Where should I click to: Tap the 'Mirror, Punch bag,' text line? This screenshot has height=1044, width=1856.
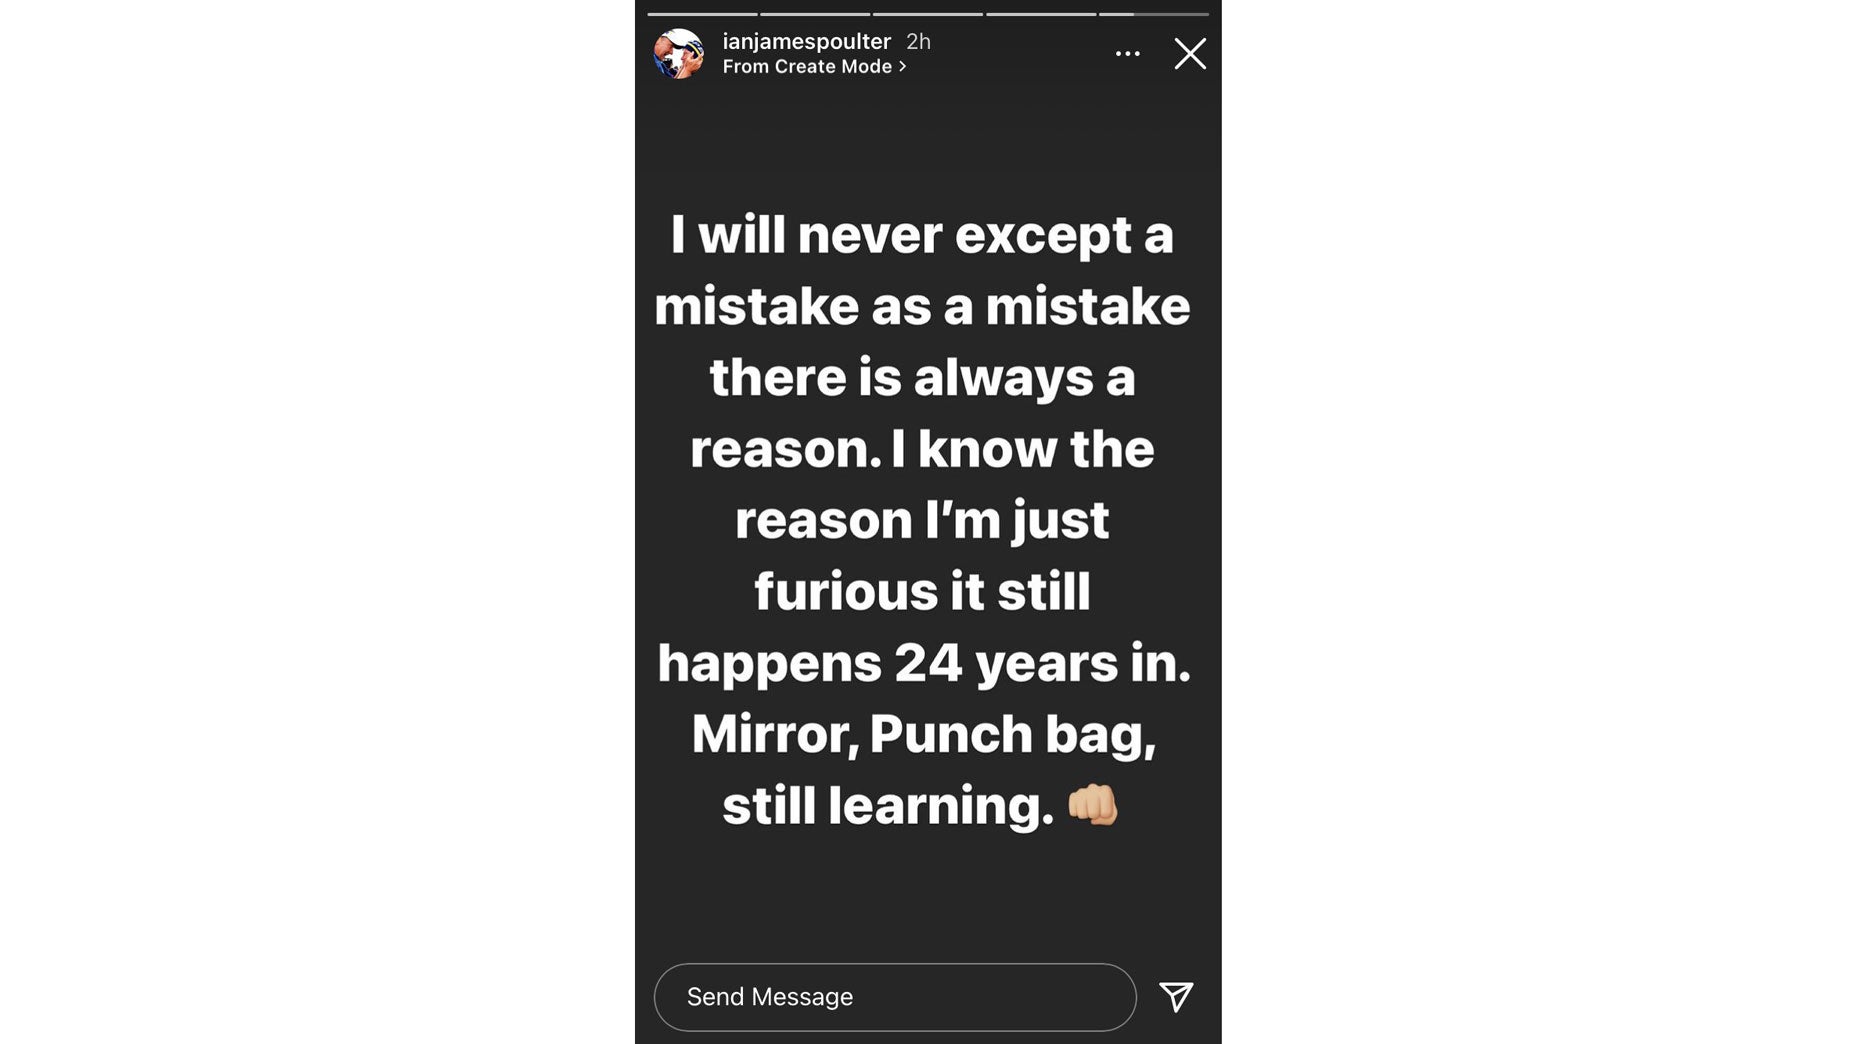924,734
